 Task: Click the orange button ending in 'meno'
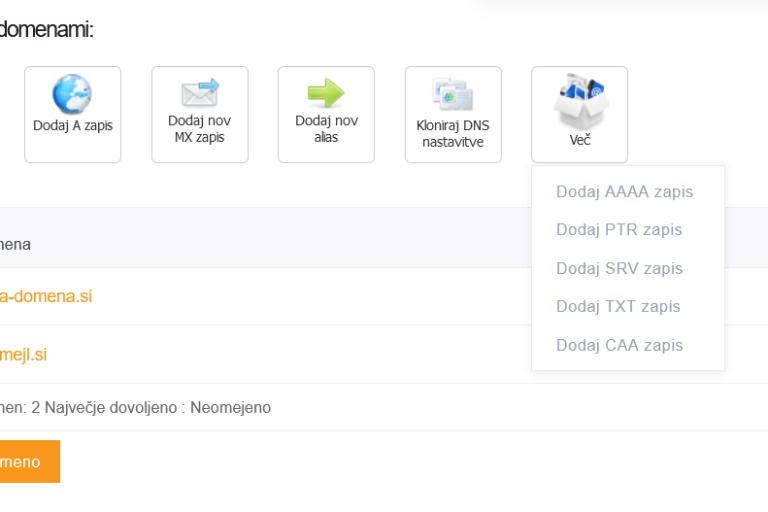click(x=30, y=462)
